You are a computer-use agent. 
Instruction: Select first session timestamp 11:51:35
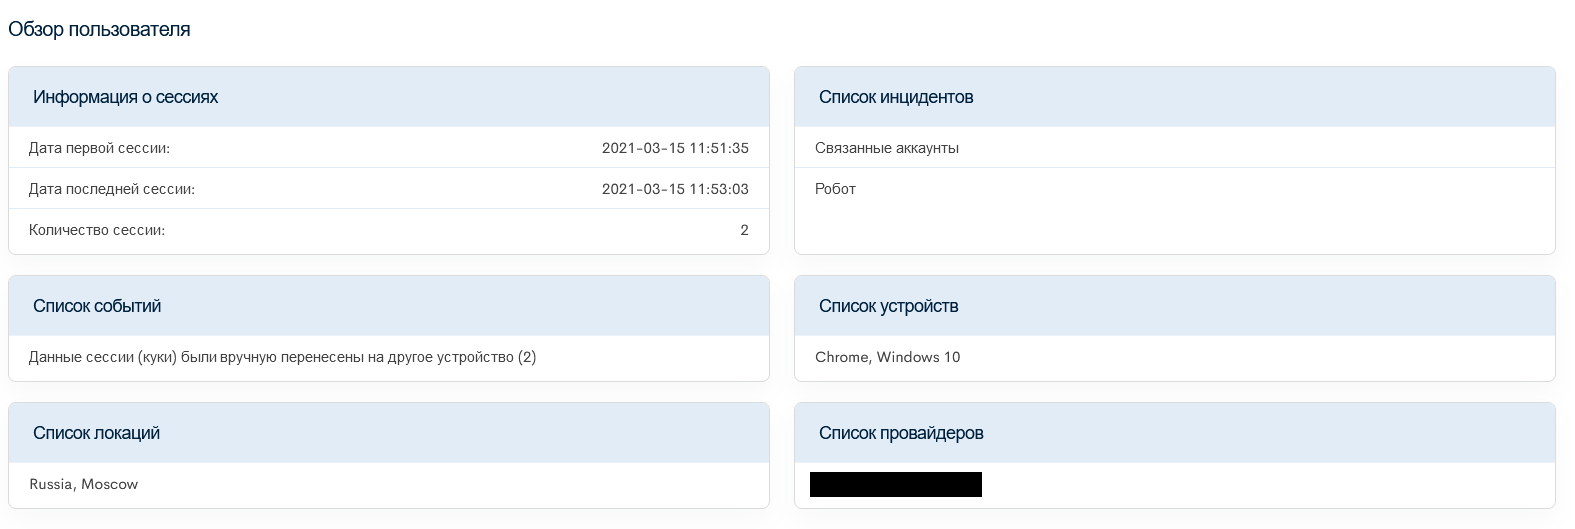[x=675, y=148]
